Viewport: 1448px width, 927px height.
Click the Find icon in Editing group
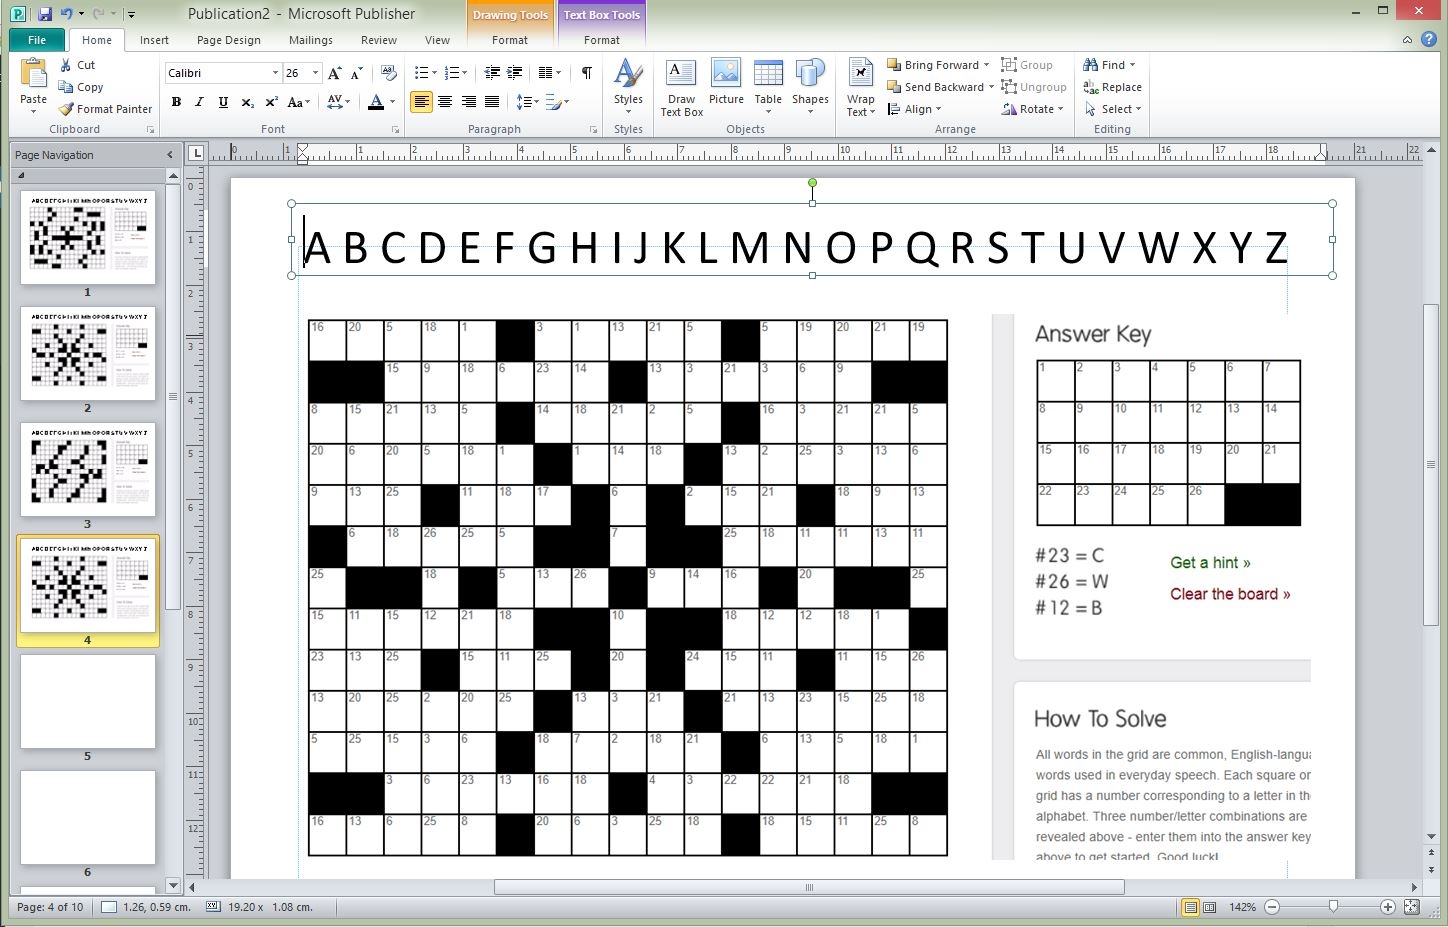tap(1108, 63)
